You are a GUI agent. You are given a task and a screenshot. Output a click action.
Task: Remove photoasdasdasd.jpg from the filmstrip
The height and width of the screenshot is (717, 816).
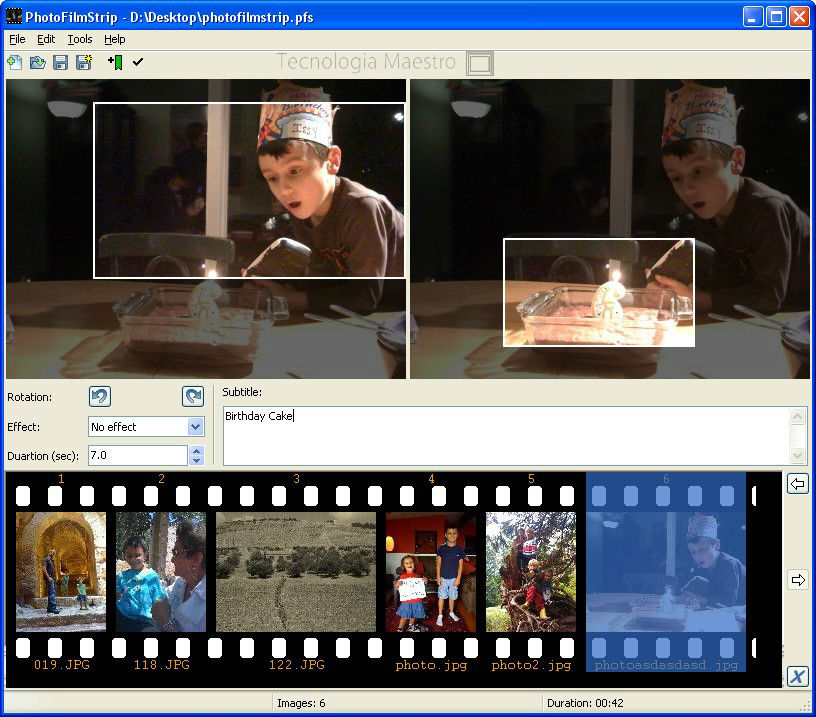[799, 676]
